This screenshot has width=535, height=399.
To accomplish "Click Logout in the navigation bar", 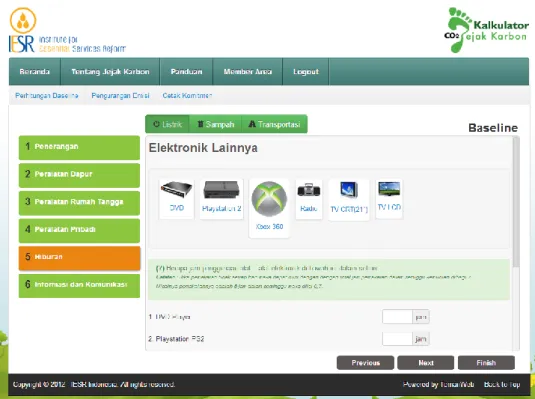I will (x=306, y=72).
